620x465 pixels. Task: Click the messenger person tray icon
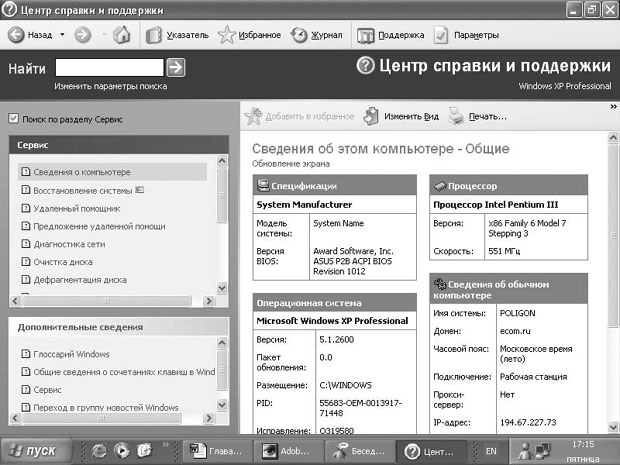tap(525, 450)
